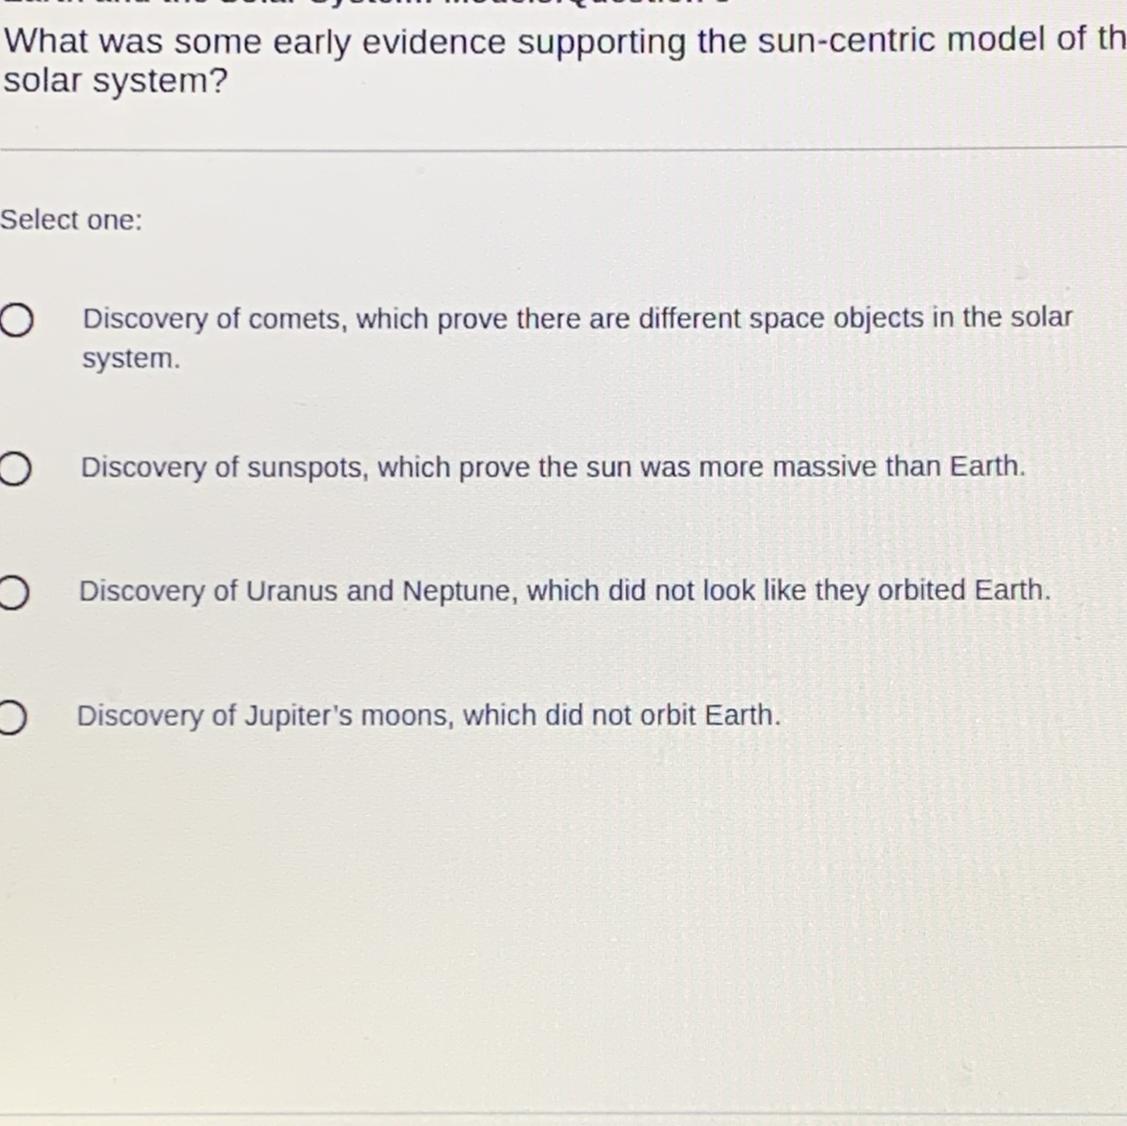This screenshot has width=1127, height=1126.
Task: Click "in the solar" ending comets first line
Action: 1002,317
